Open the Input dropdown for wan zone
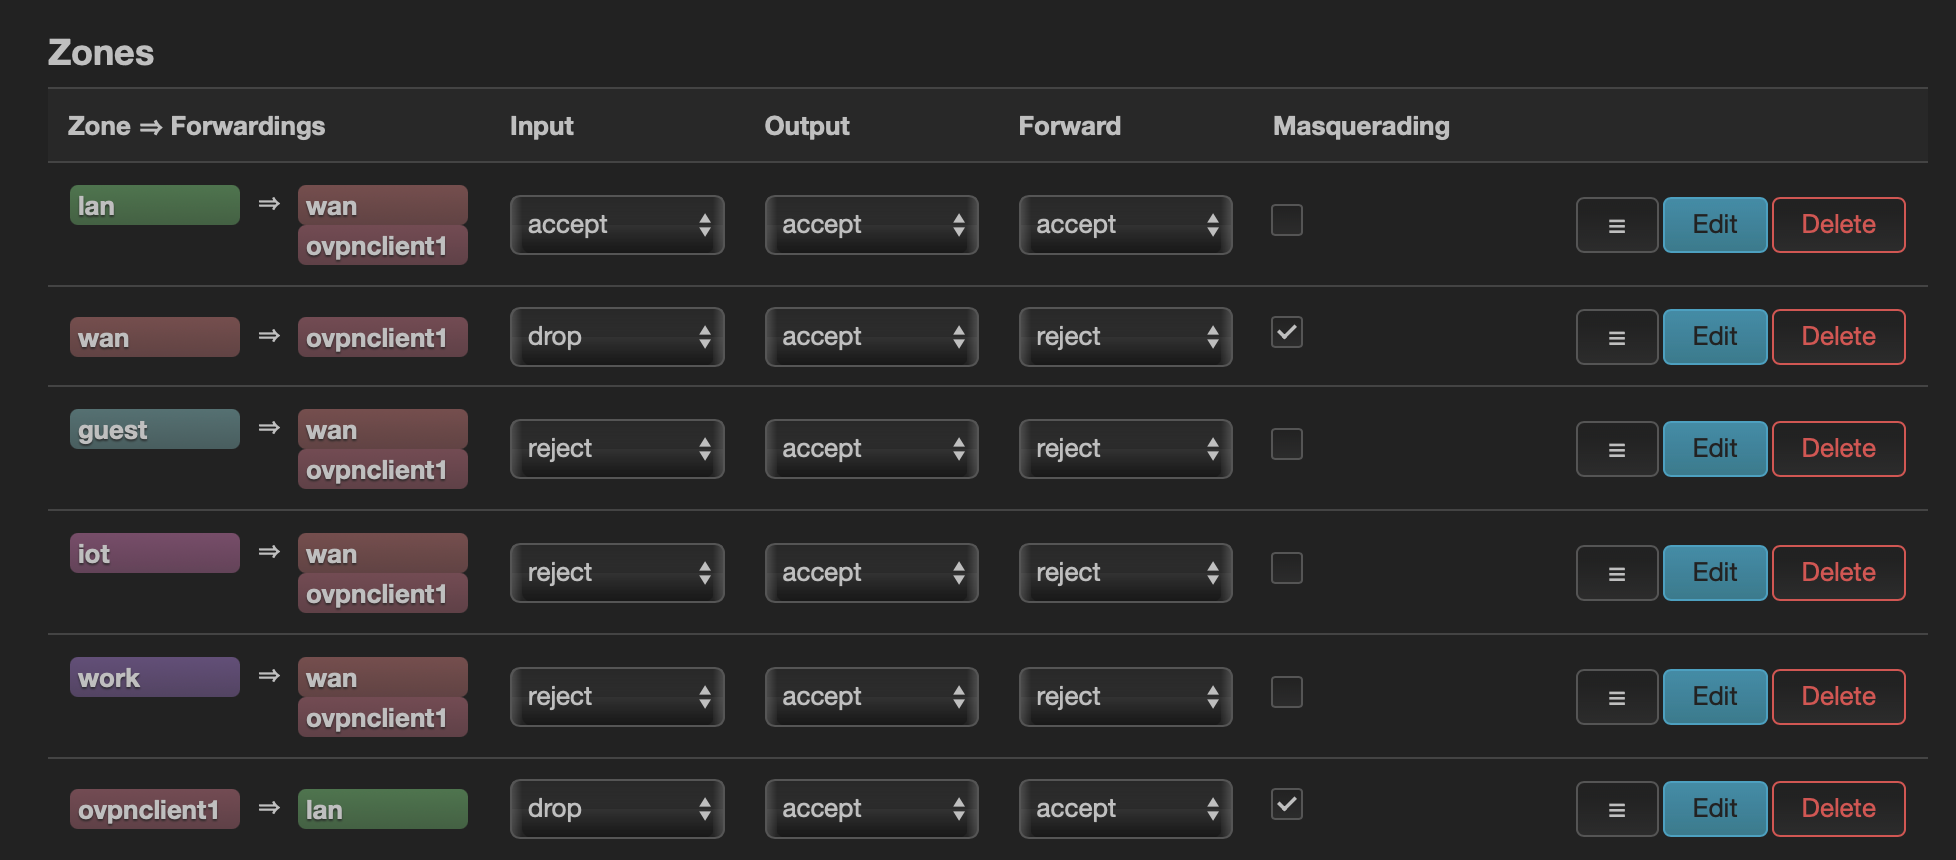The height and width of the screenshot is (860, 1956). 616,337
